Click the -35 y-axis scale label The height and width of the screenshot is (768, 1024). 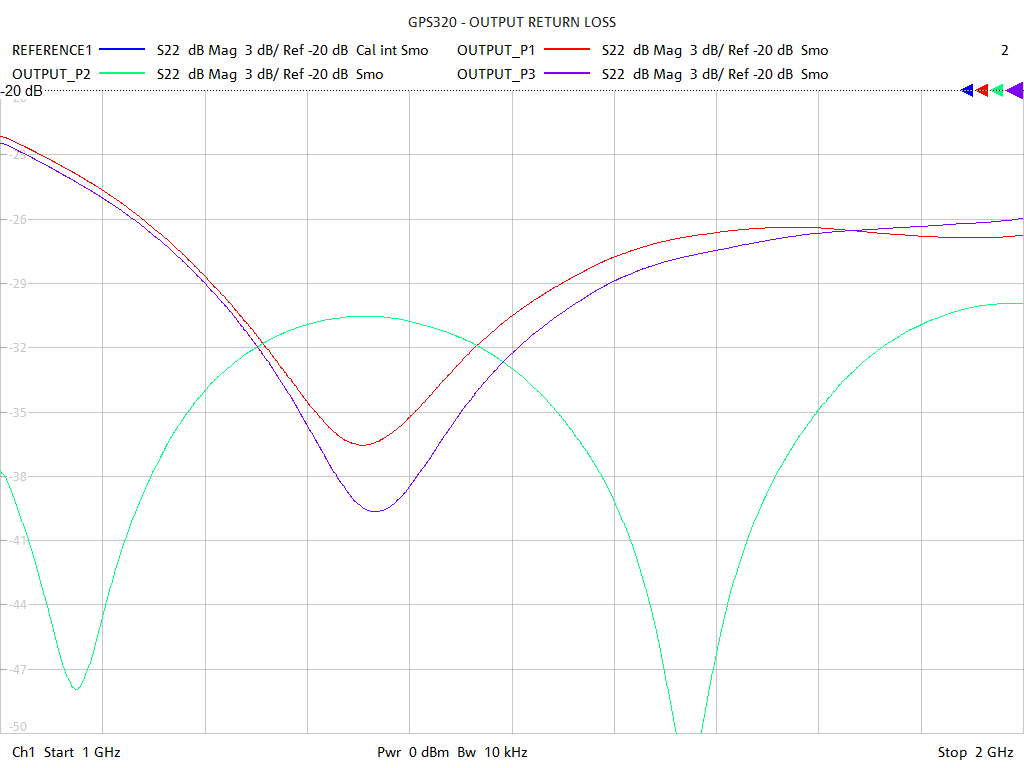[18, 412]
